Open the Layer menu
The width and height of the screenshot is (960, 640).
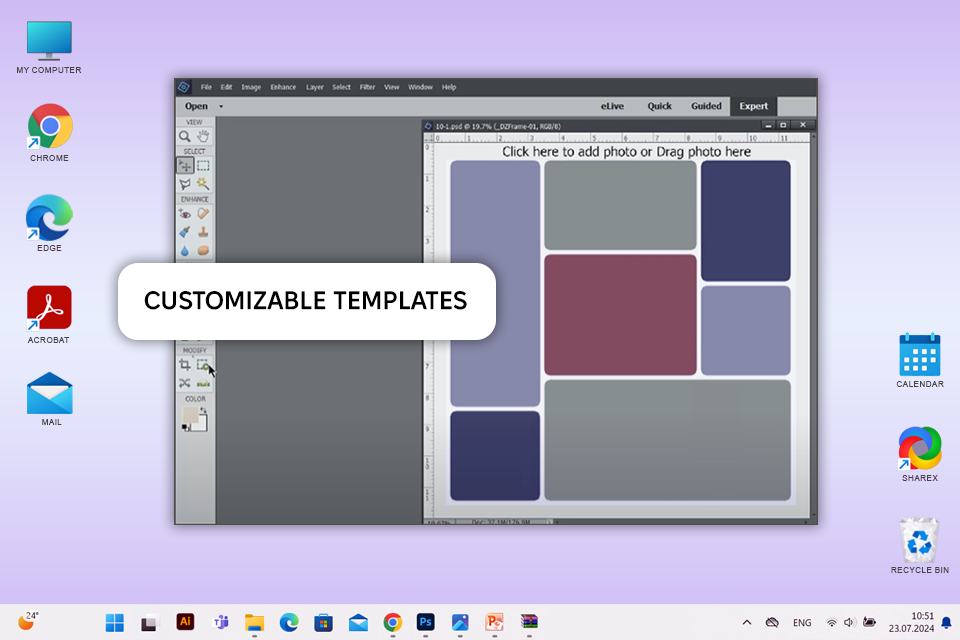tap(315, 87)
